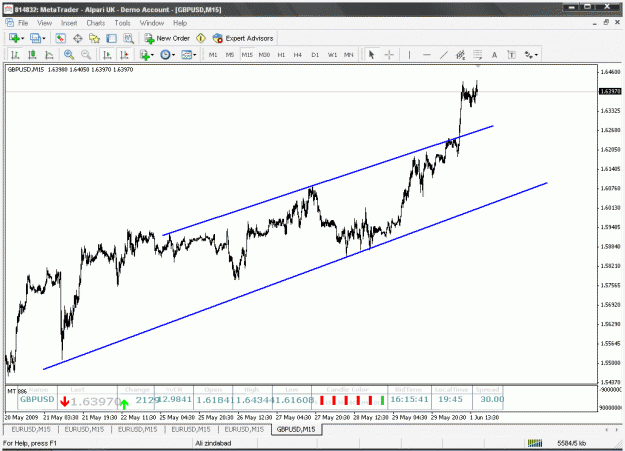This screenshot has height=451, width=625.
Task: Show the Navigator panel with folder-star icon
Action: (x=94, y=38)
